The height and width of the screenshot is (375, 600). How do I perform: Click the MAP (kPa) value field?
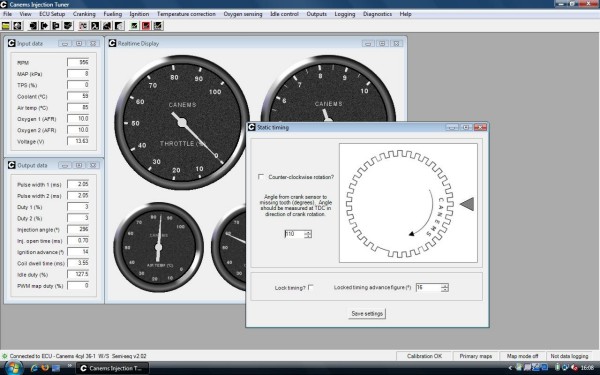78,73
